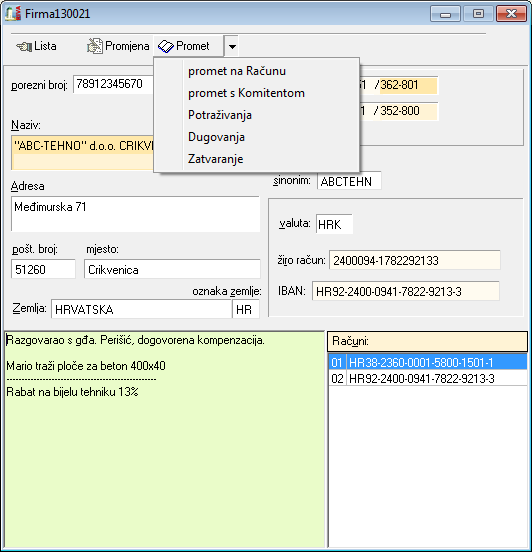Collapse the Promet dropdown arrow

point(232,46)
